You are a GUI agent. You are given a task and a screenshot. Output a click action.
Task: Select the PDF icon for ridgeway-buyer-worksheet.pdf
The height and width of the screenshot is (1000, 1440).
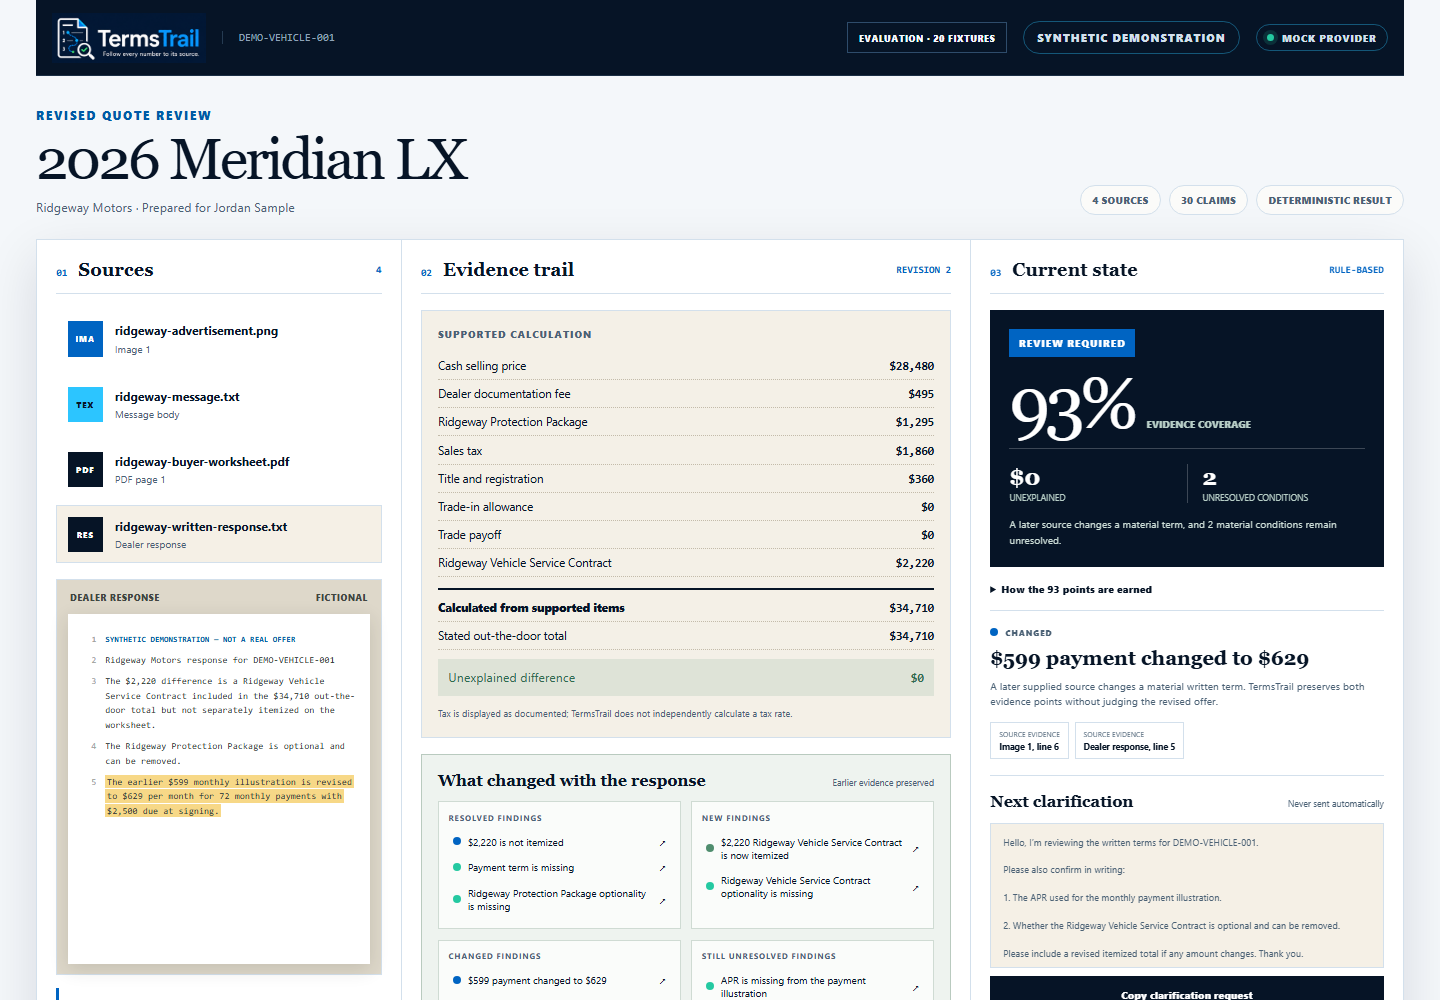click(85, 470)
